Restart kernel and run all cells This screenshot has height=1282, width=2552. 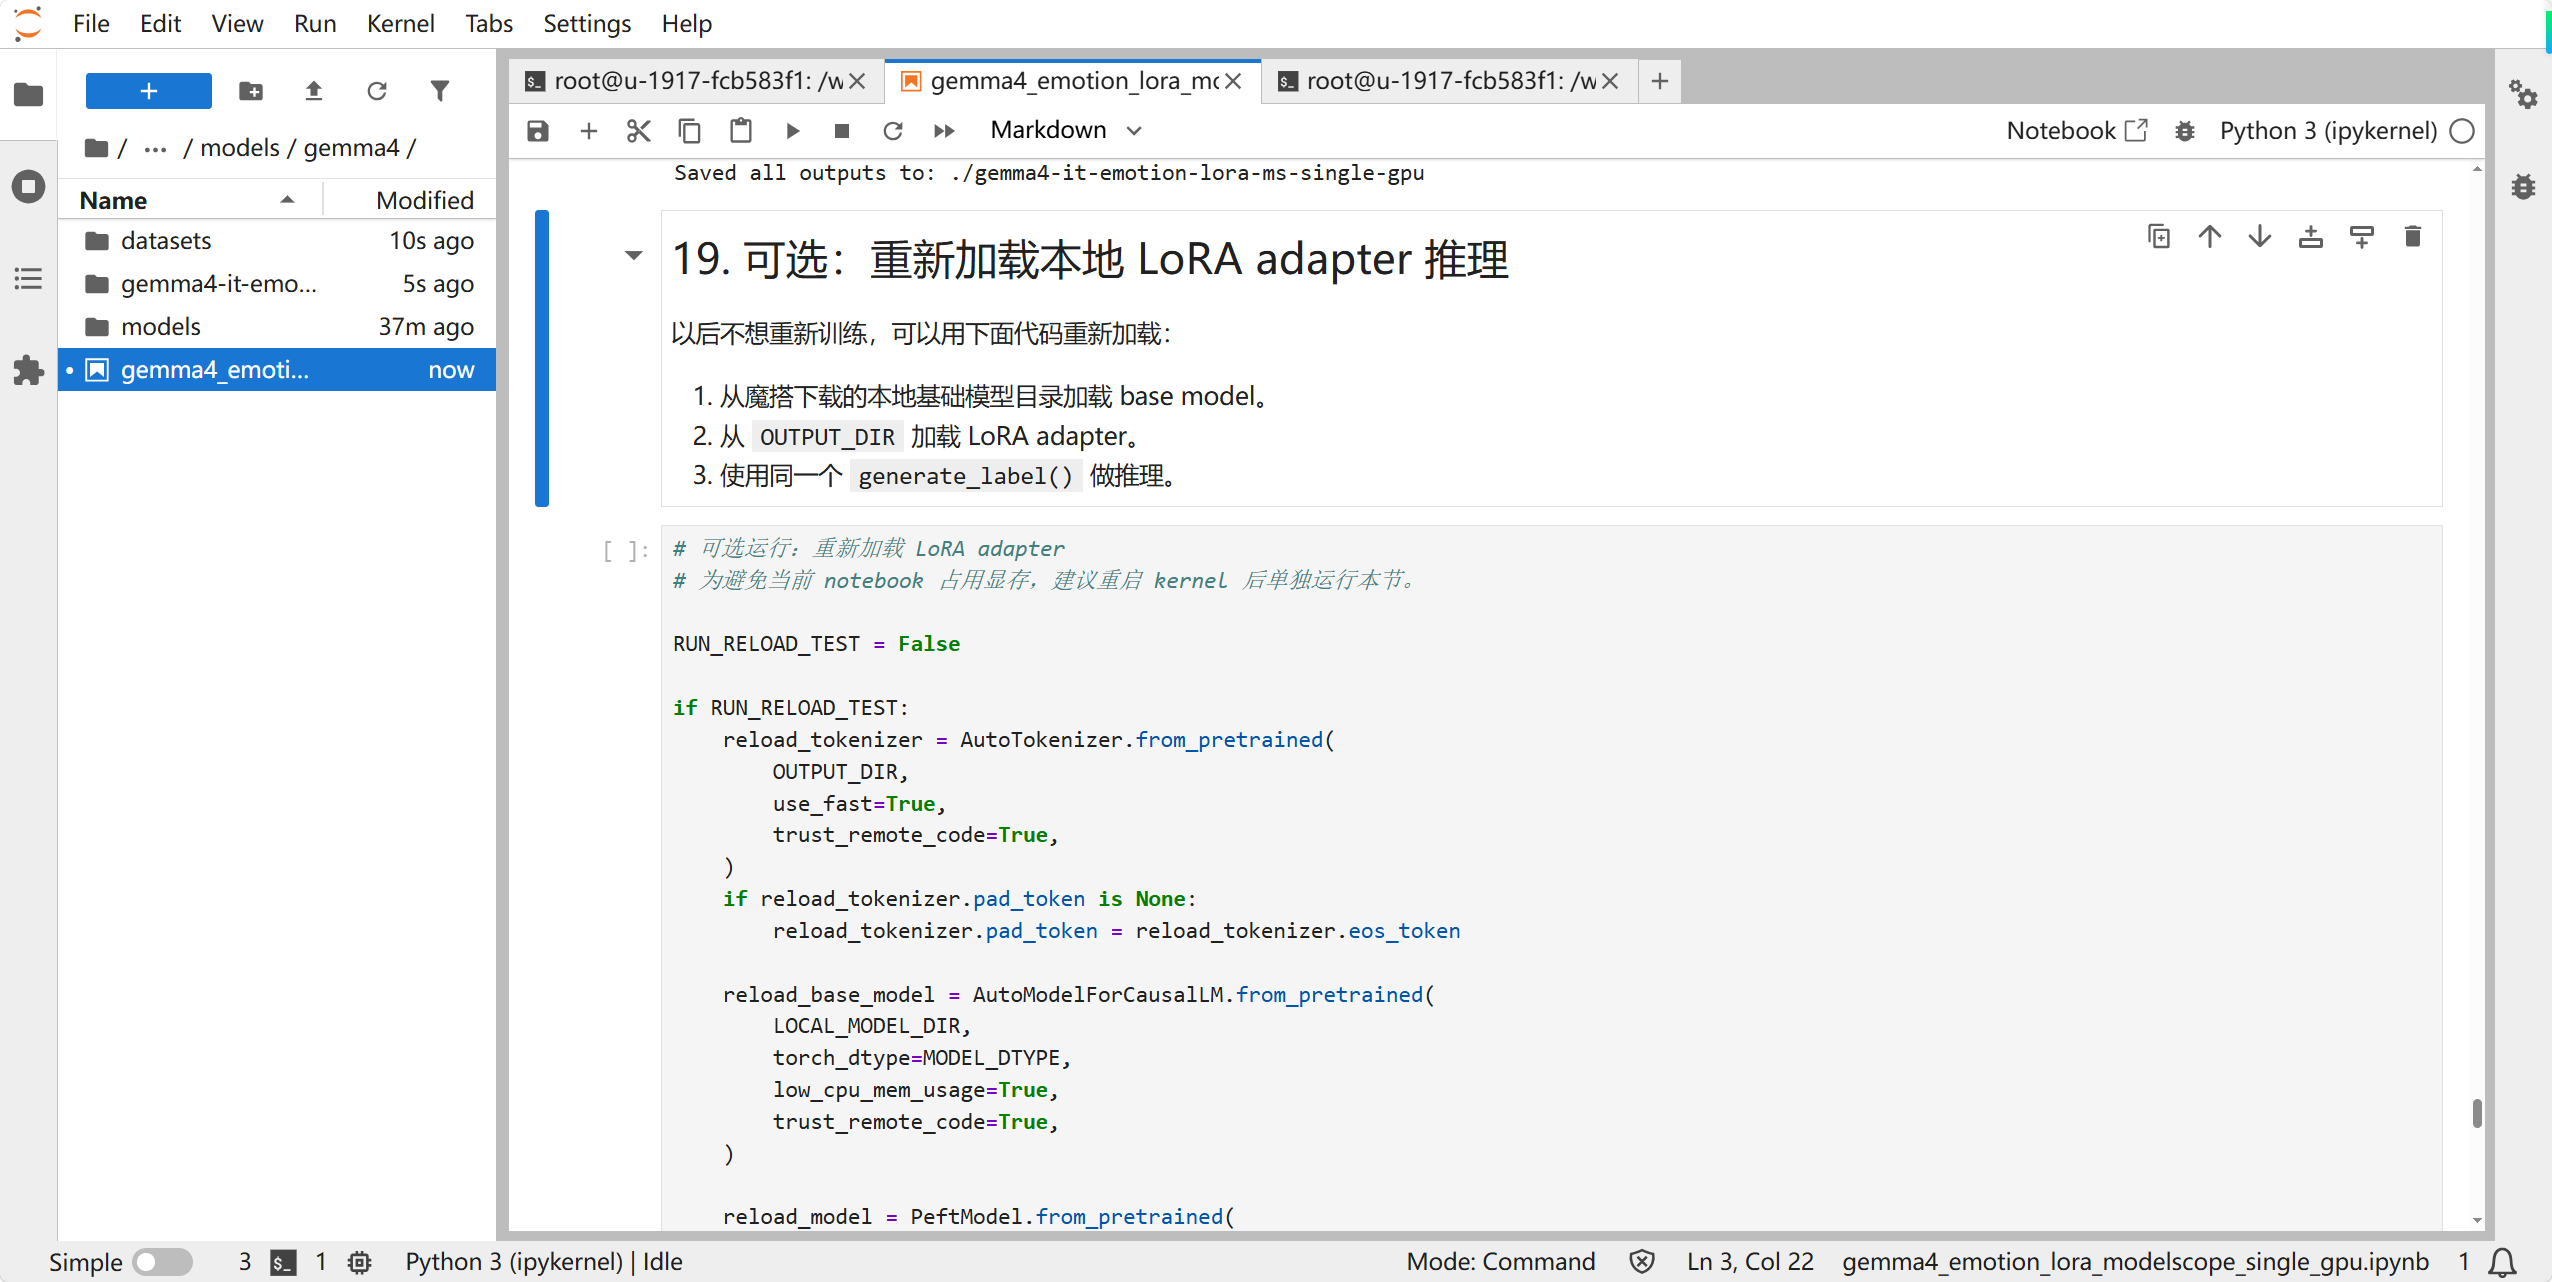(944, 131)
